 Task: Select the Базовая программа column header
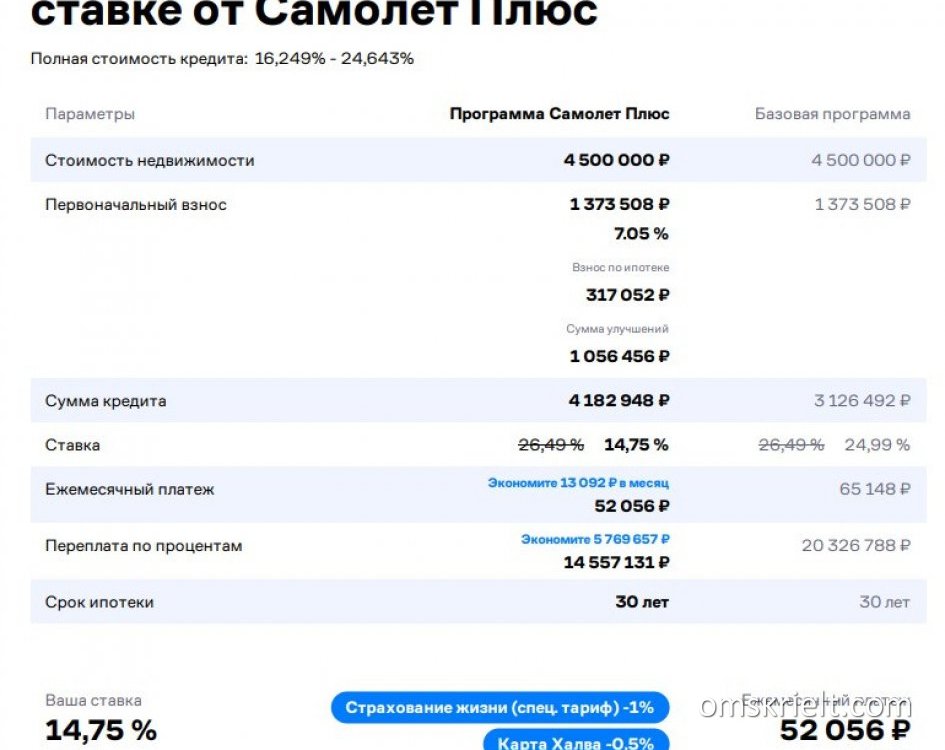point(832,114)
